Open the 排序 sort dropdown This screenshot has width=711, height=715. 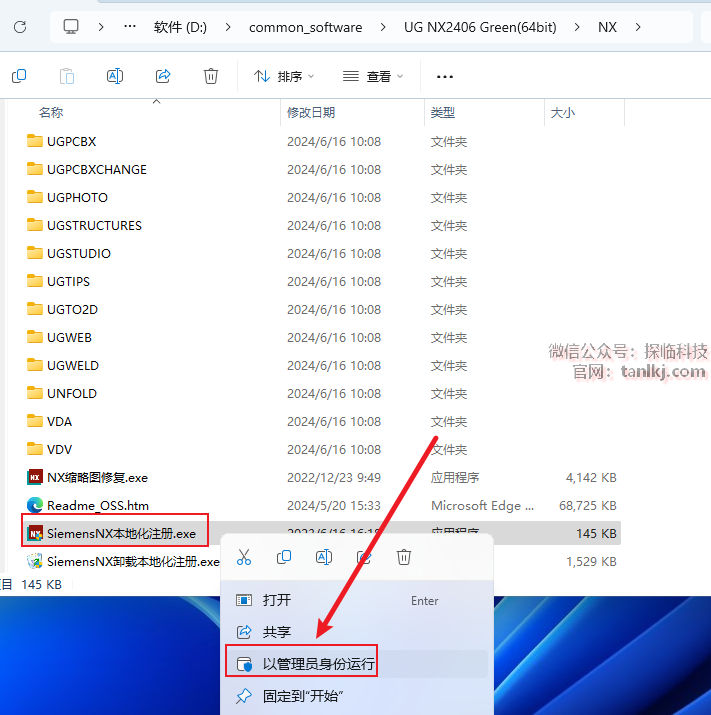tap(284, 76)
